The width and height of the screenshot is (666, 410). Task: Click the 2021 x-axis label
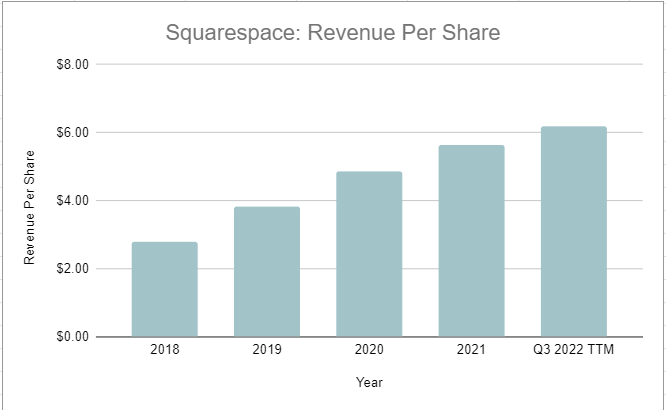pos(471,349)
